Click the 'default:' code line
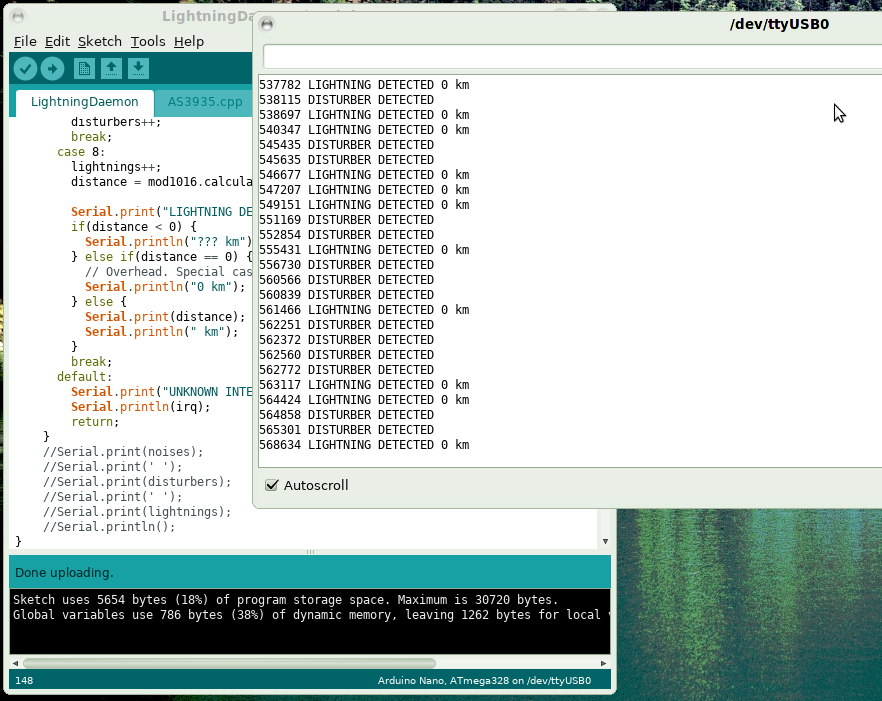 tap(84, 377)
